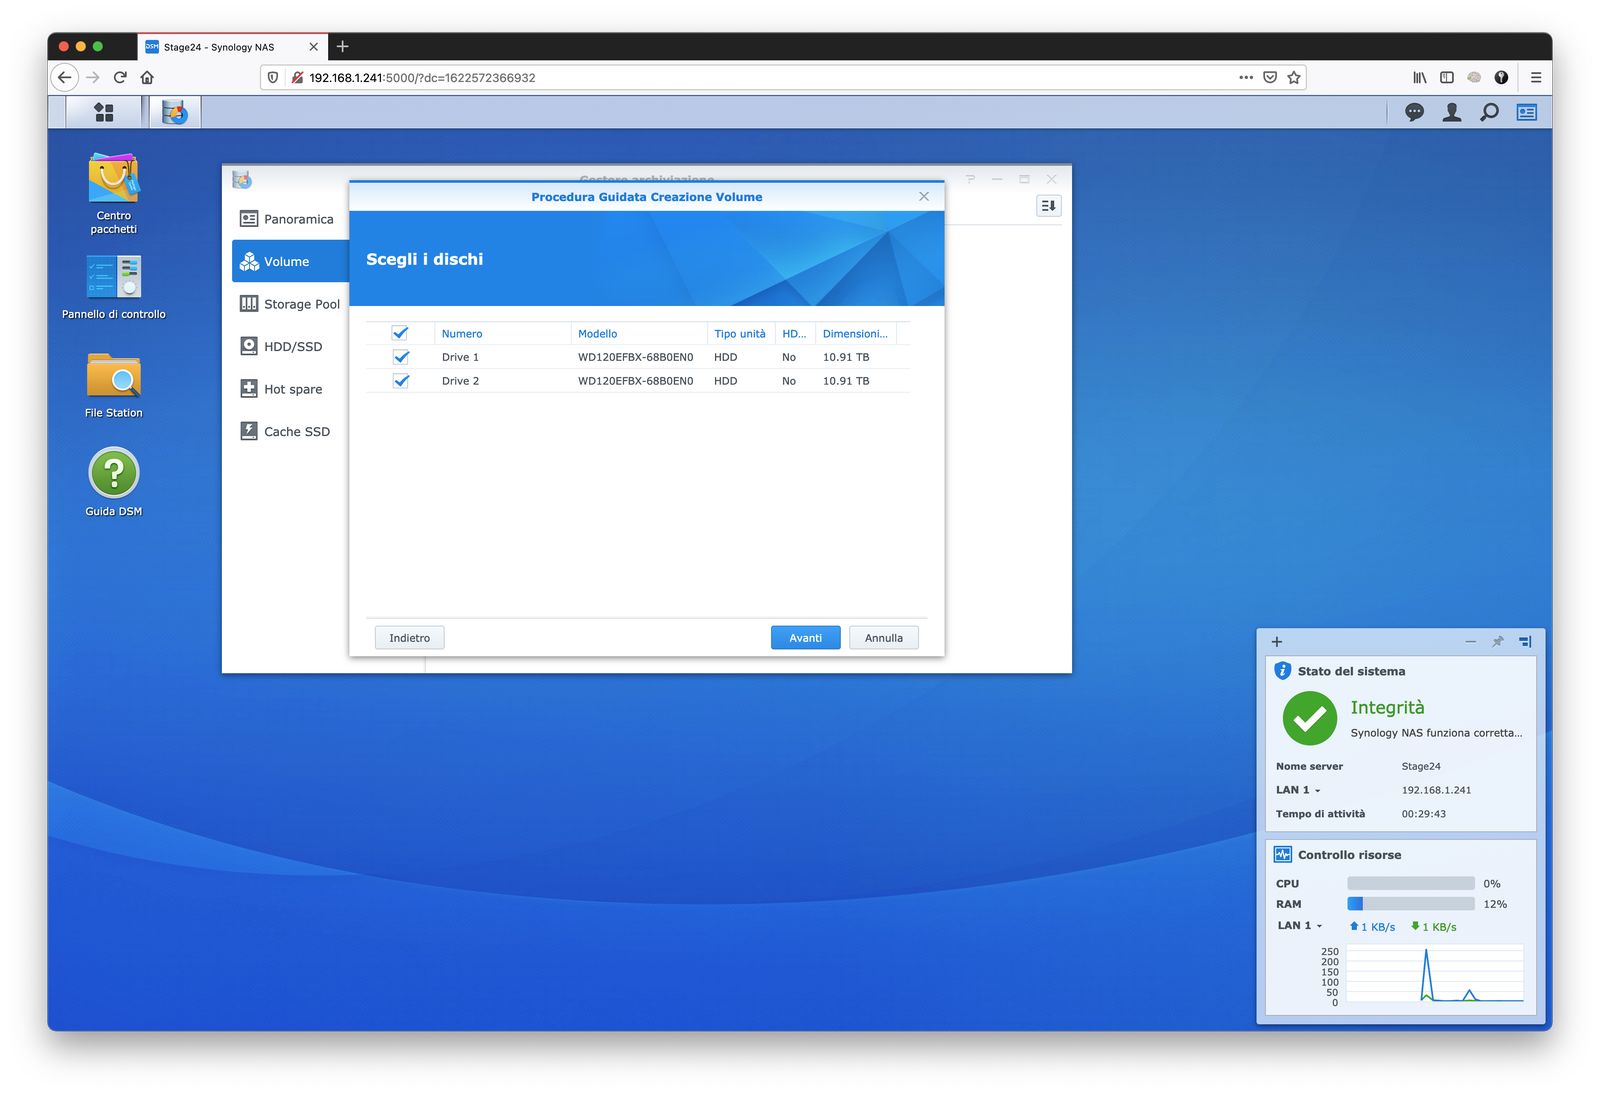Sort by the Numero column header

(503, 334)
